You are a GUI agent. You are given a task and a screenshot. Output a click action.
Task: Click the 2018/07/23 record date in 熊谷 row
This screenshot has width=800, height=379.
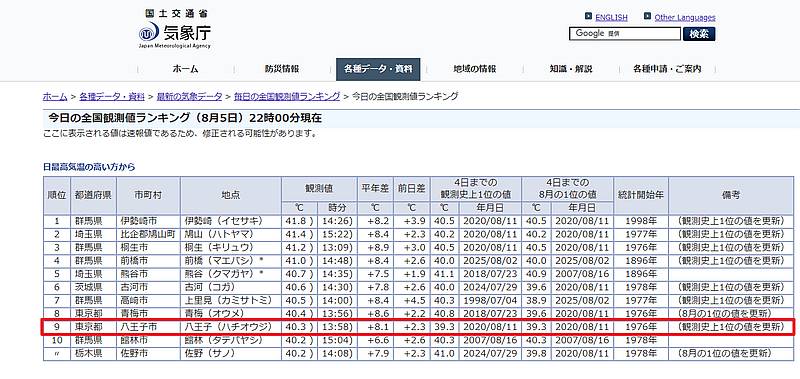pyautogui.click(x=490, y=274)
